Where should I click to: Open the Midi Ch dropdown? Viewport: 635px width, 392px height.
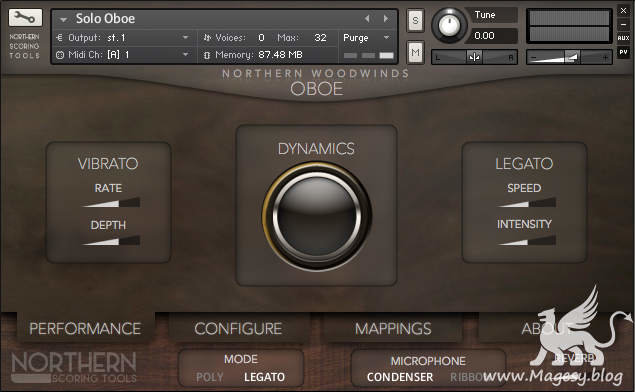pos(185,54)
